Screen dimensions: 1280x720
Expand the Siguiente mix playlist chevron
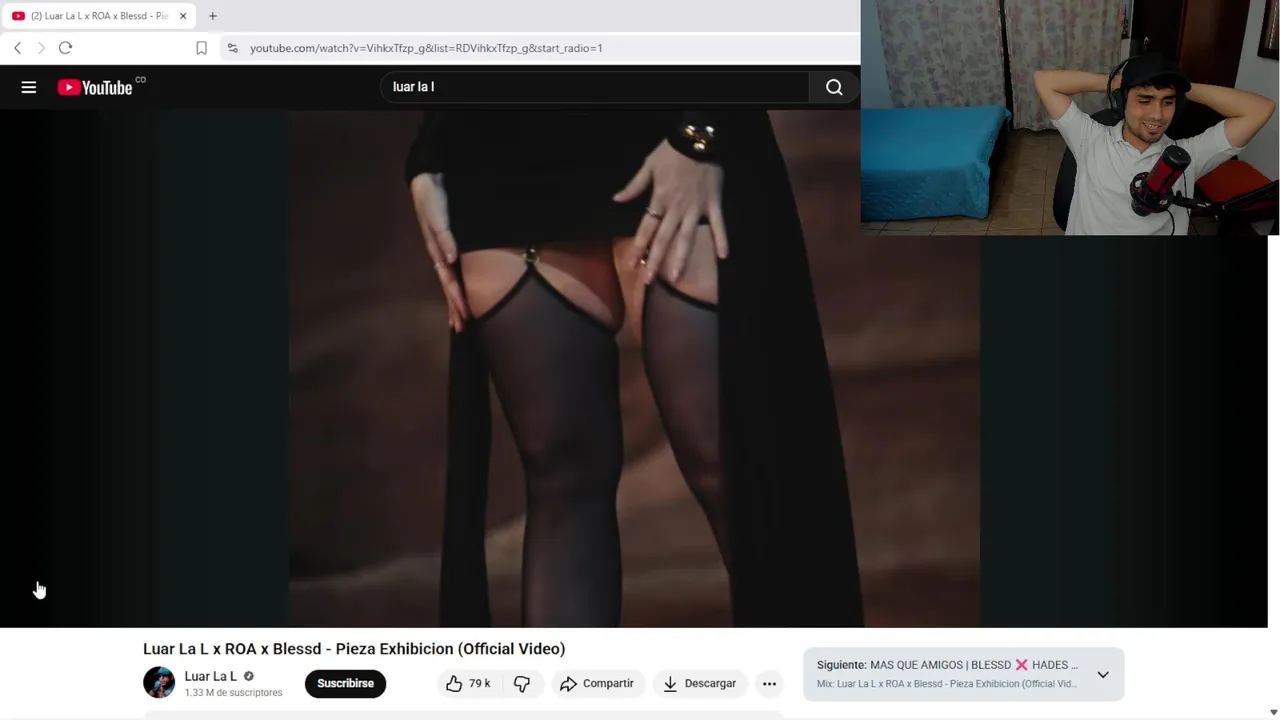click(x=1103, y=674)
